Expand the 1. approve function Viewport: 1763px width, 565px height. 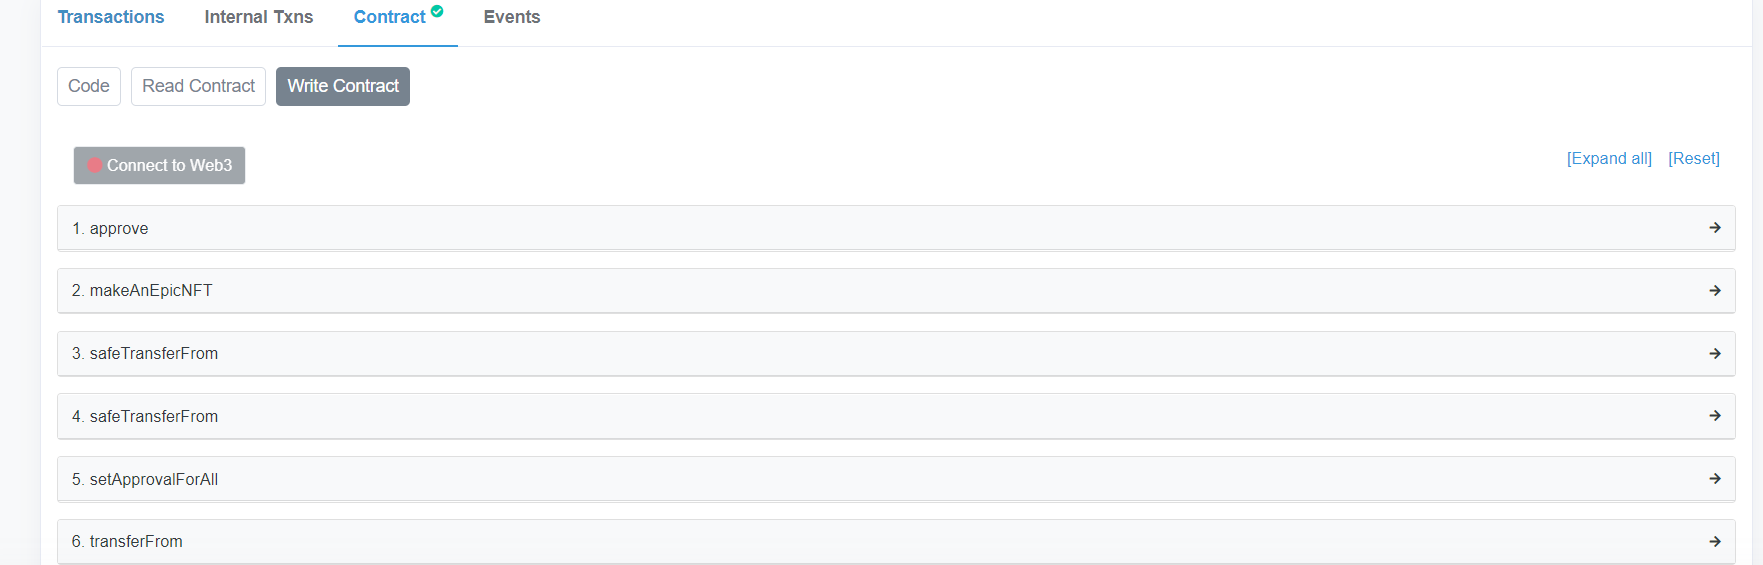(x=896, y=228)
